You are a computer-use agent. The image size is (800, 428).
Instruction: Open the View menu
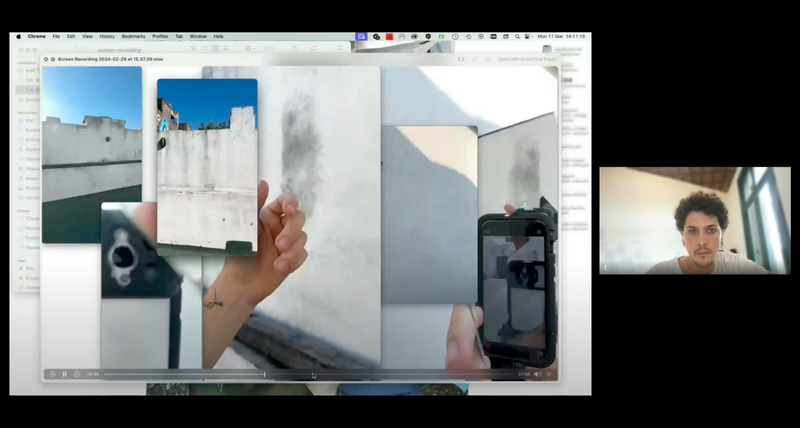[x=88, y=37]
